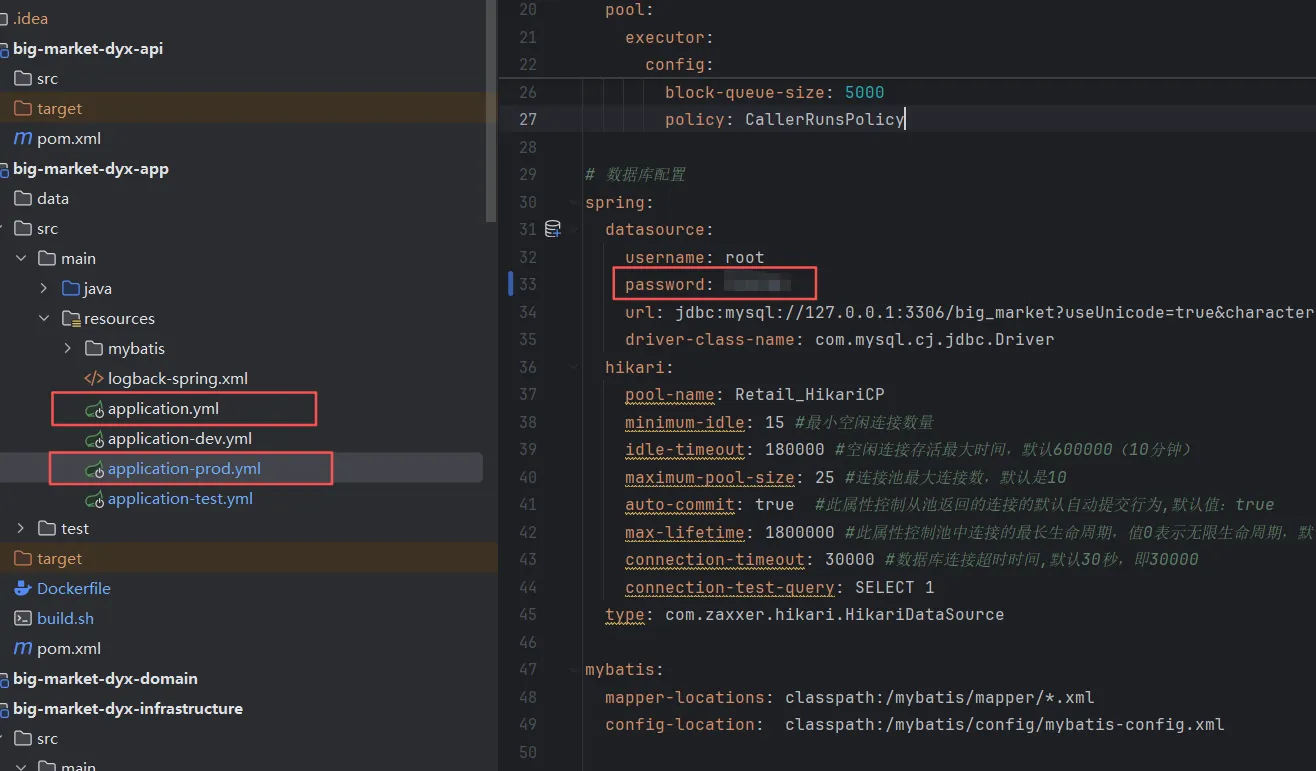
Task: Click the database gutter icon beside datasource
Action: point(552,230)
